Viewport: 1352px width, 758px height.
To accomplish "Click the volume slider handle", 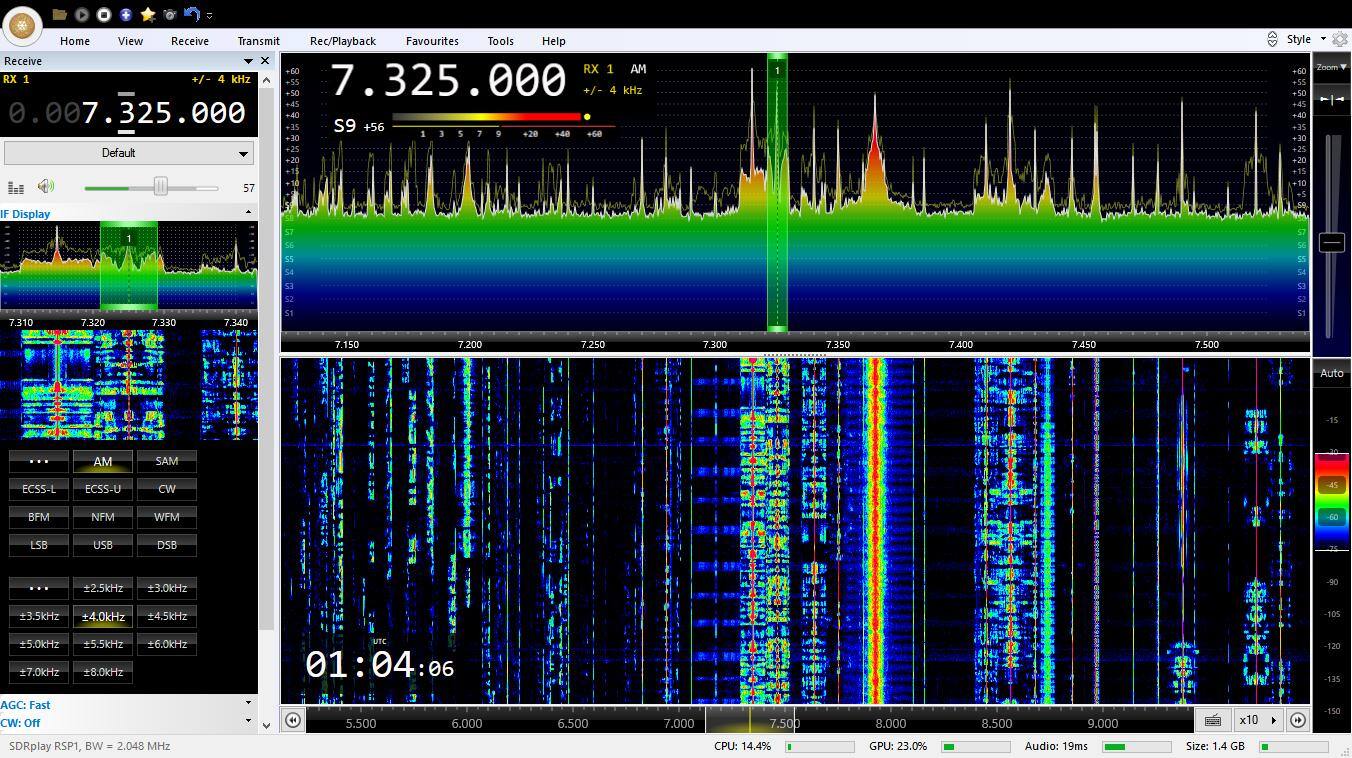I will (160, 187).
